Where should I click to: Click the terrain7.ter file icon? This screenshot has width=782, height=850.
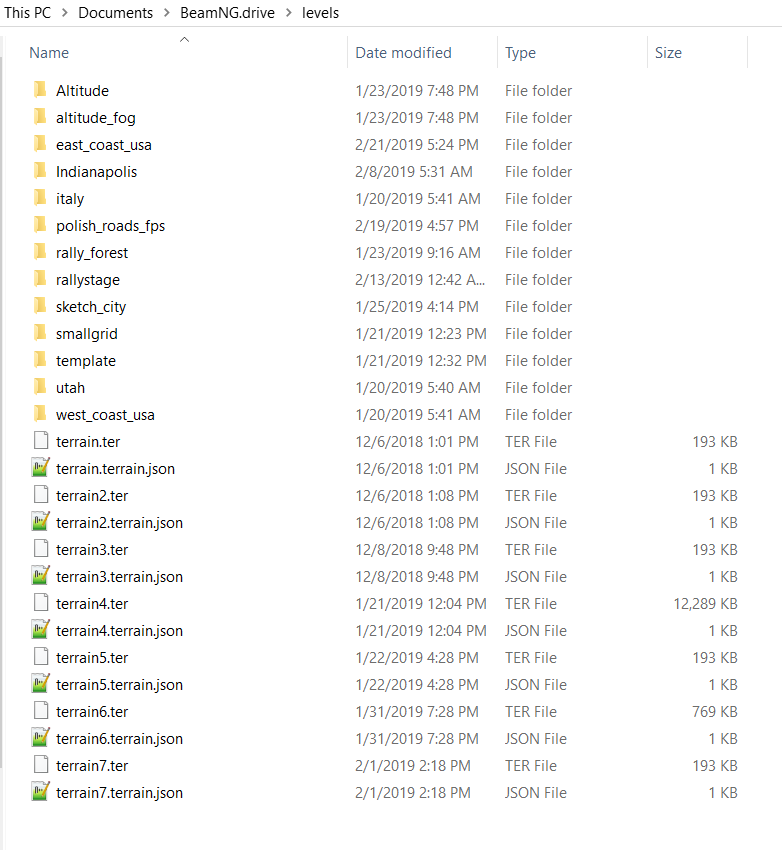coord(41,765)
